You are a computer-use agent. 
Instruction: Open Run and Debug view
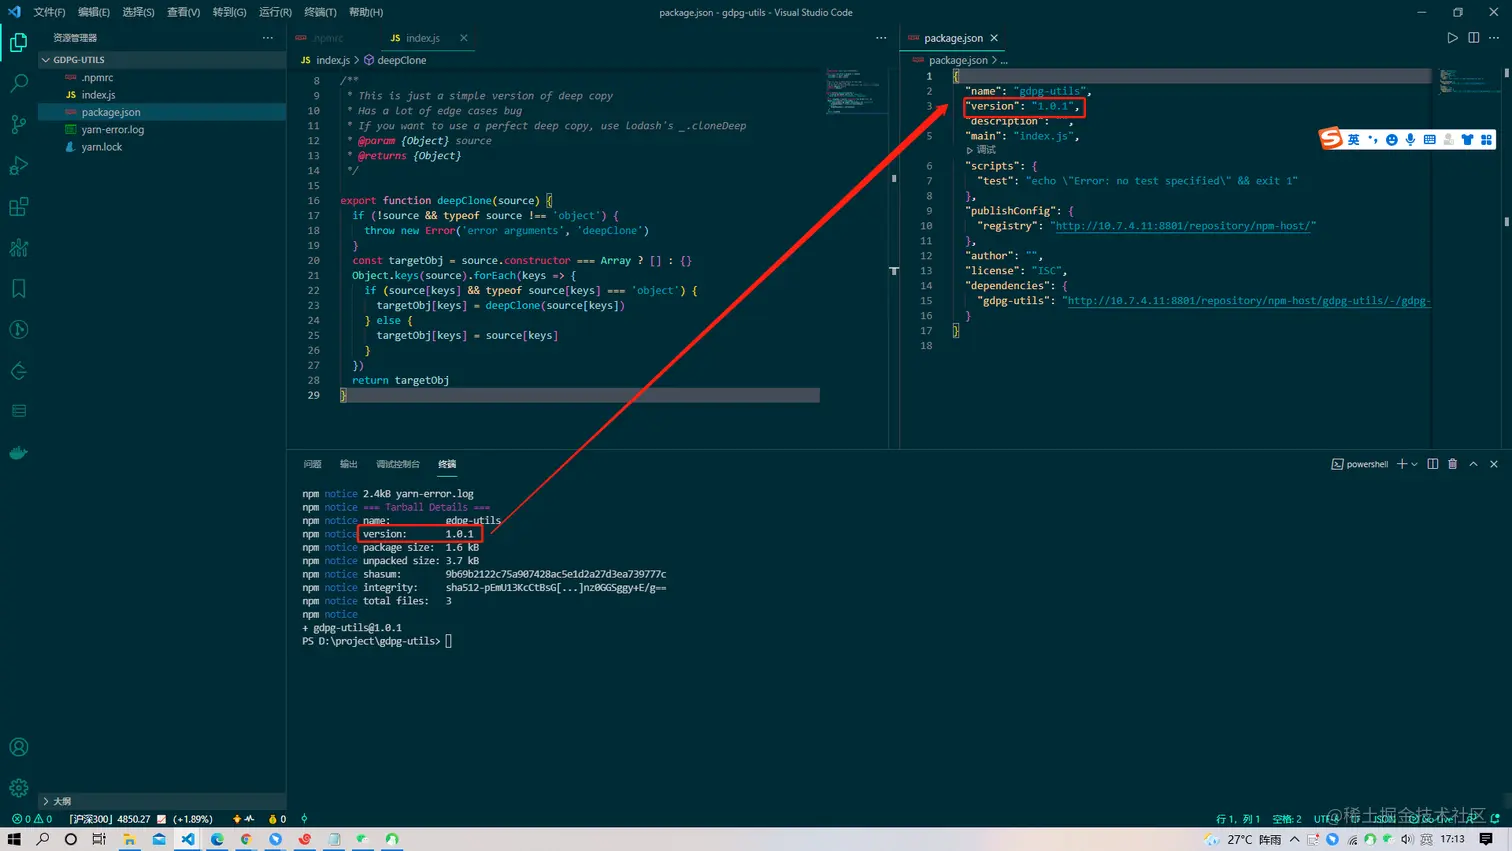point(18,165)
